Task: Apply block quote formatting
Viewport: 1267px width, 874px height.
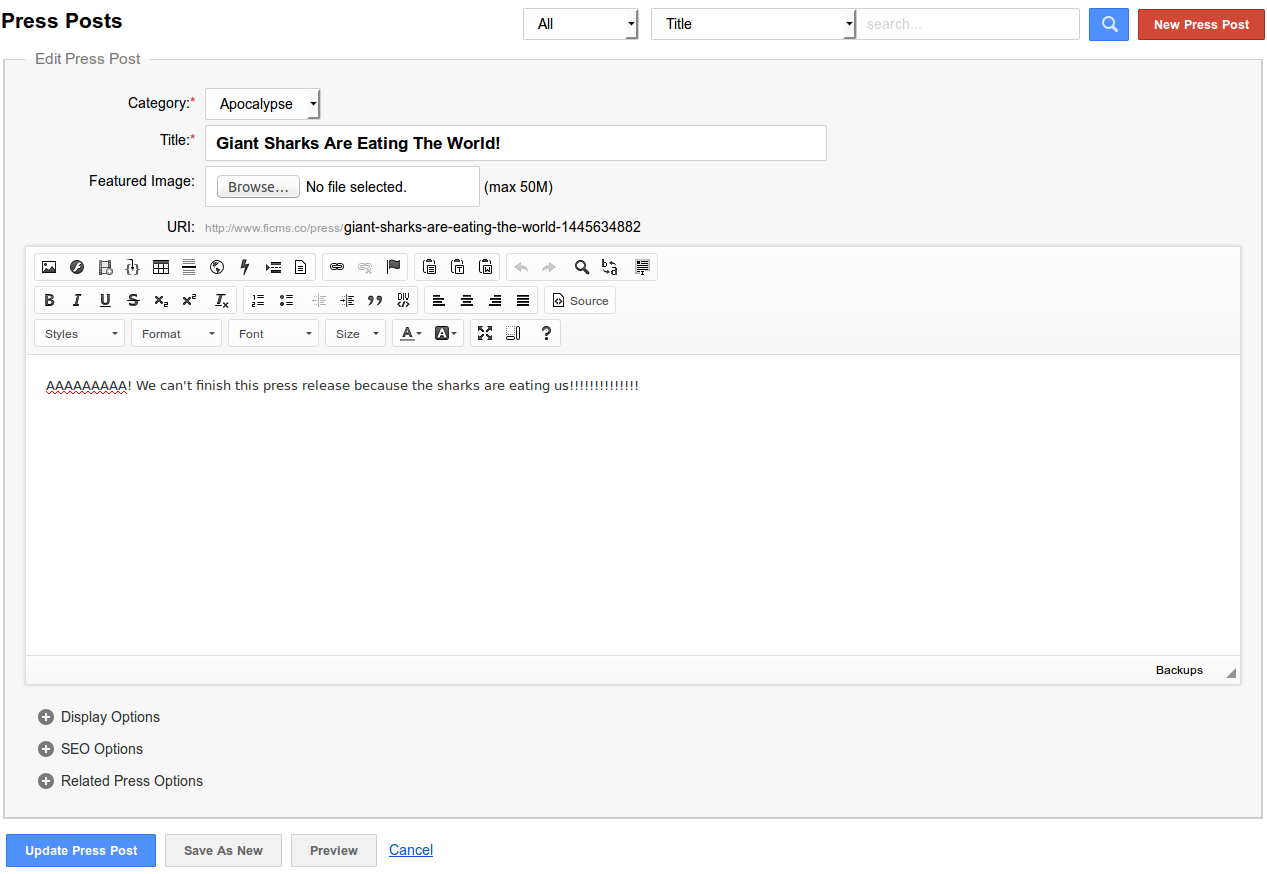Action: click(375, 300)
